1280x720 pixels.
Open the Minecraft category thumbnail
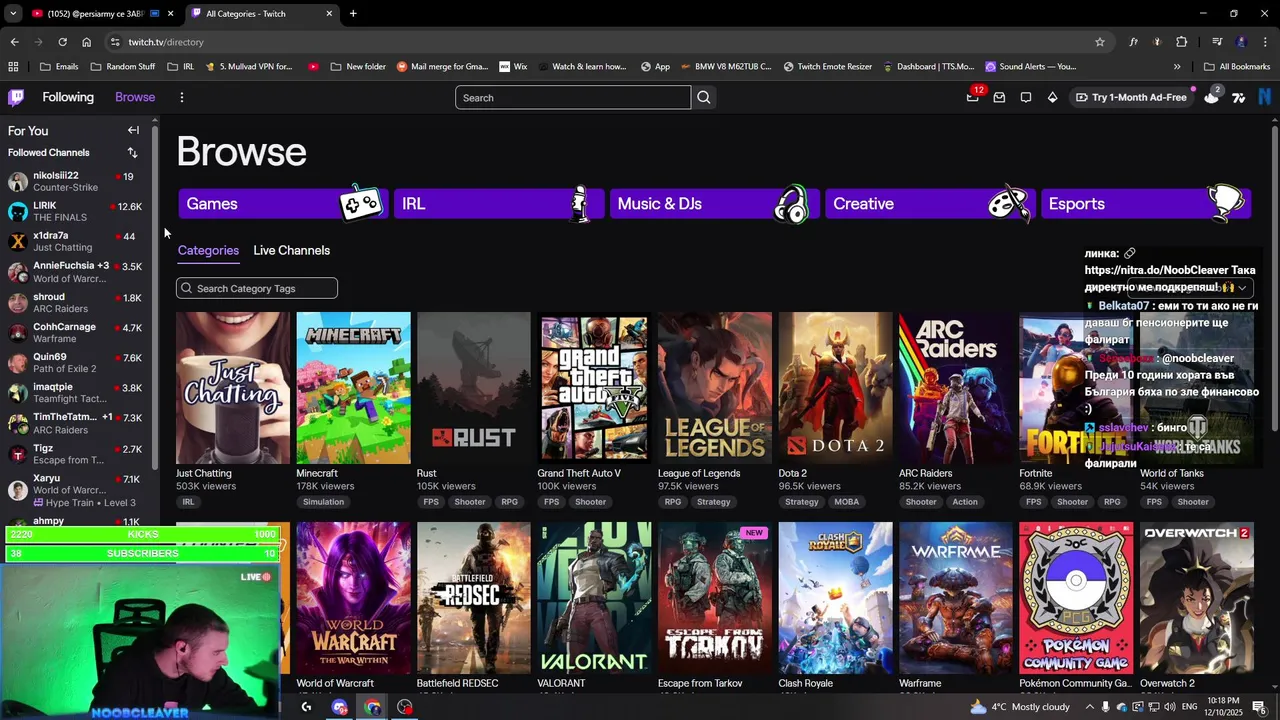(353, 387)
